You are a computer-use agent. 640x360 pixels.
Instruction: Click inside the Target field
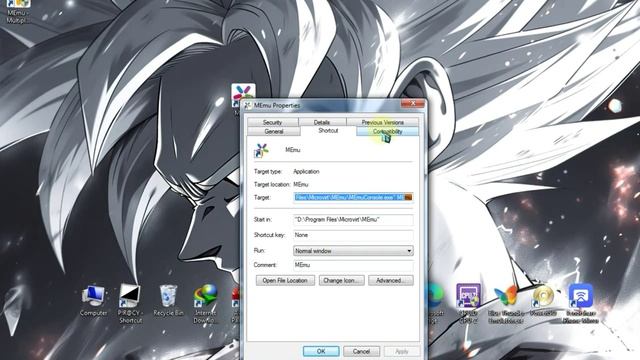(x=353, y=198)
